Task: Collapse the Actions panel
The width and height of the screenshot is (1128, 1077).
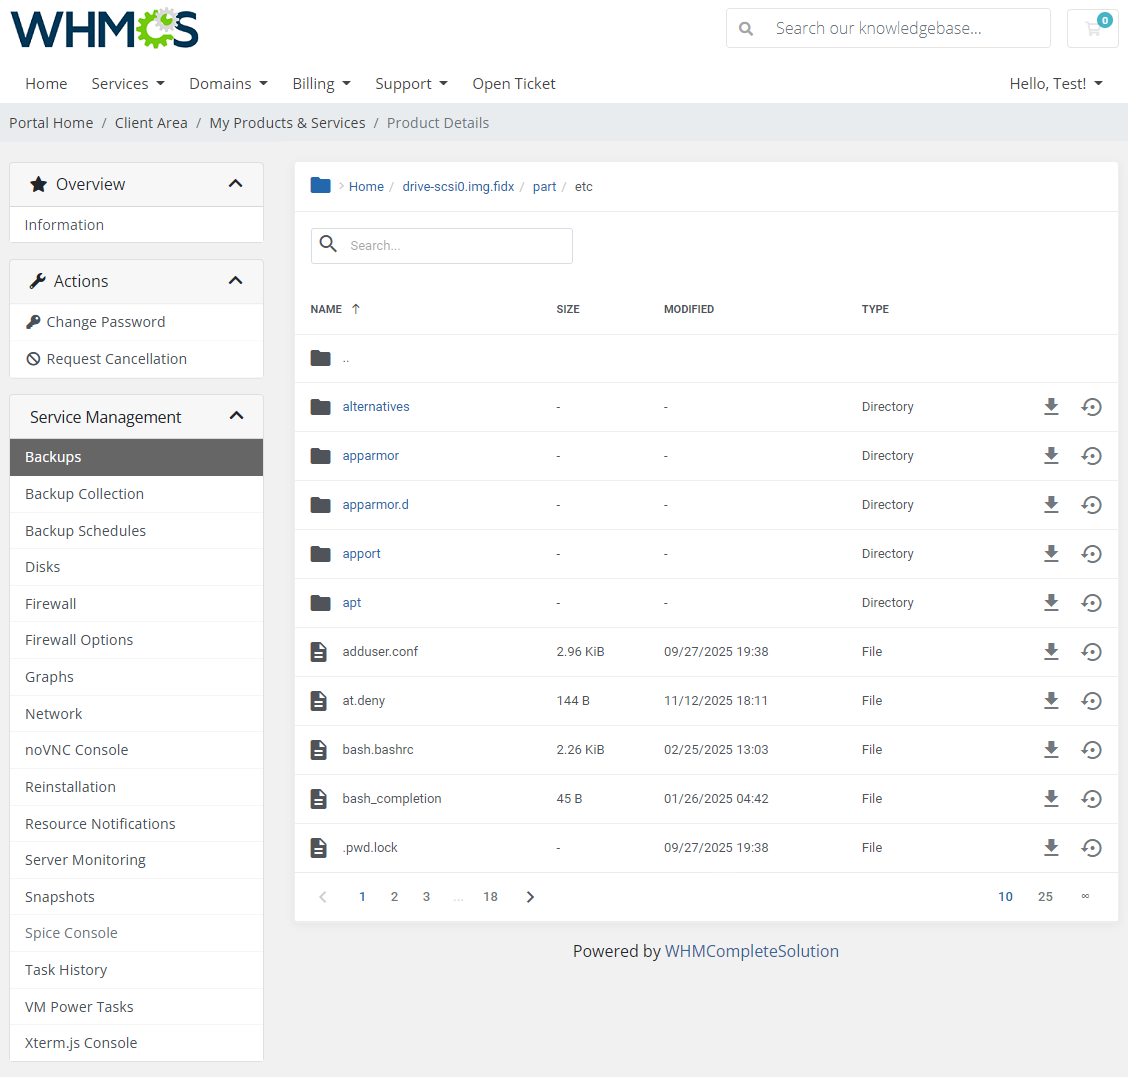Action: 236,281
